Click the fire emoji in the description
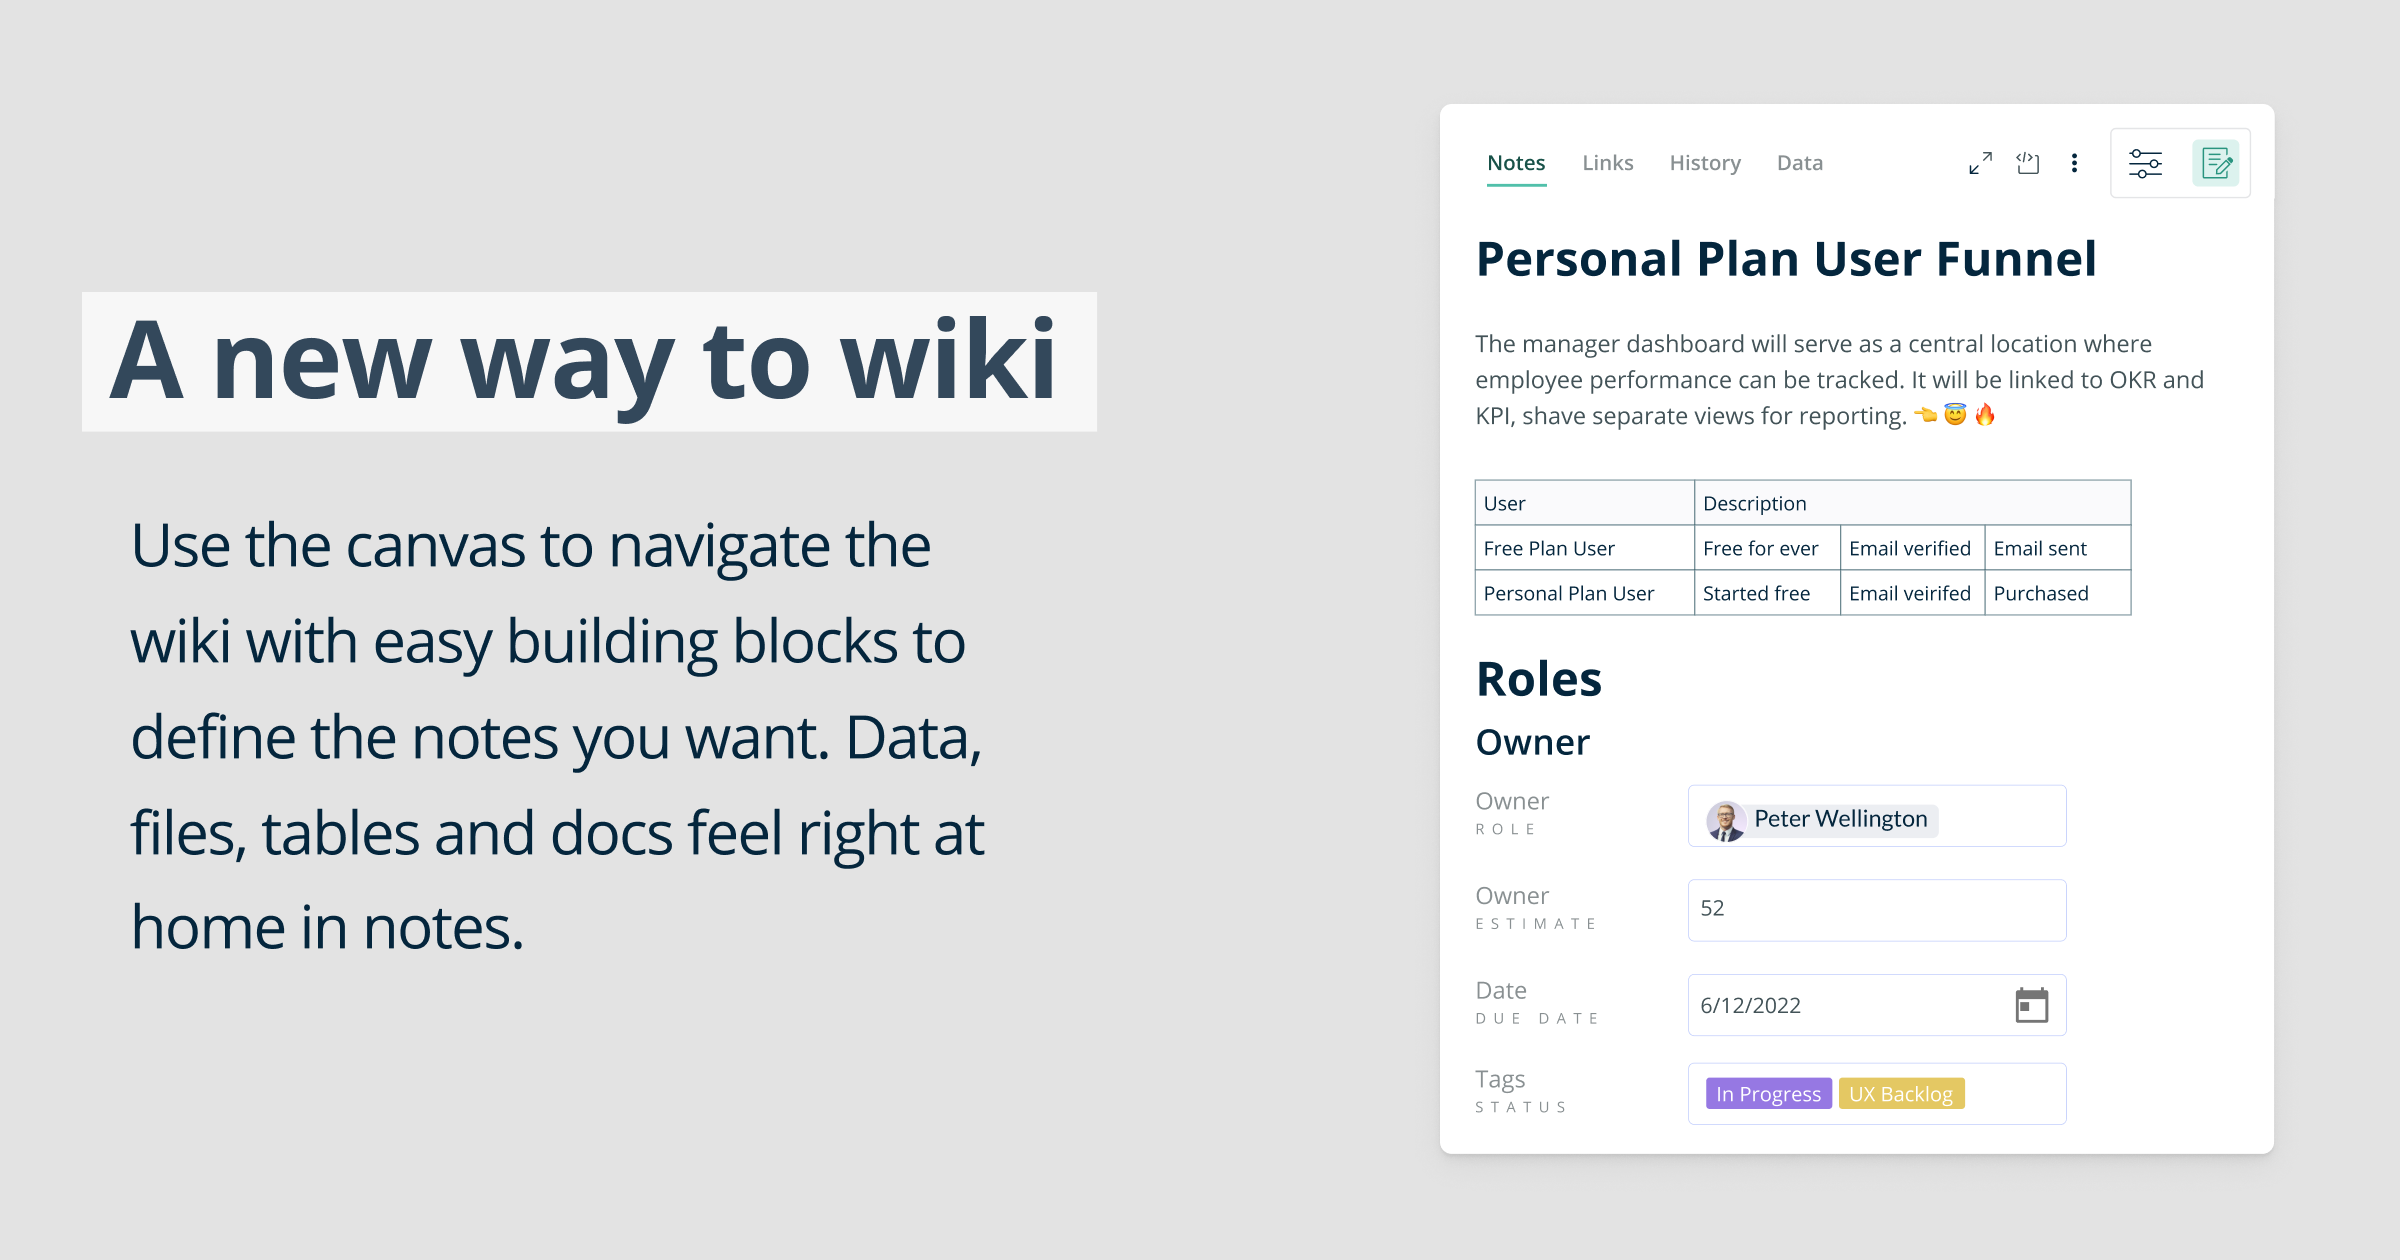This screenshot has width=2400, height=1260. (x=1984, y=415)
